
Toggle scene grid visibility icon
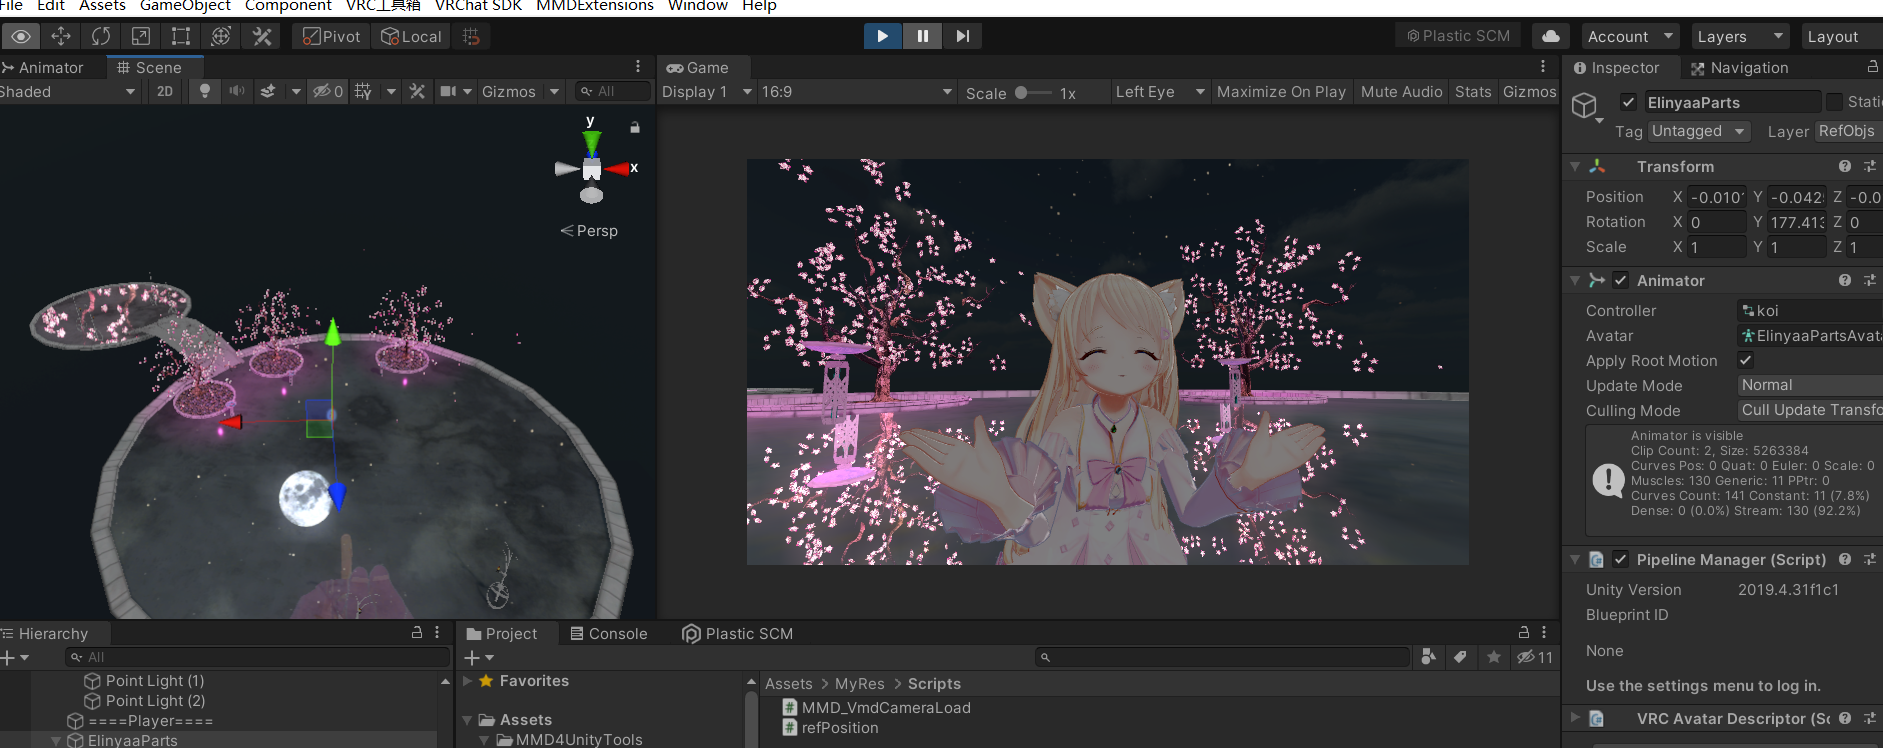tap(363, 91)
